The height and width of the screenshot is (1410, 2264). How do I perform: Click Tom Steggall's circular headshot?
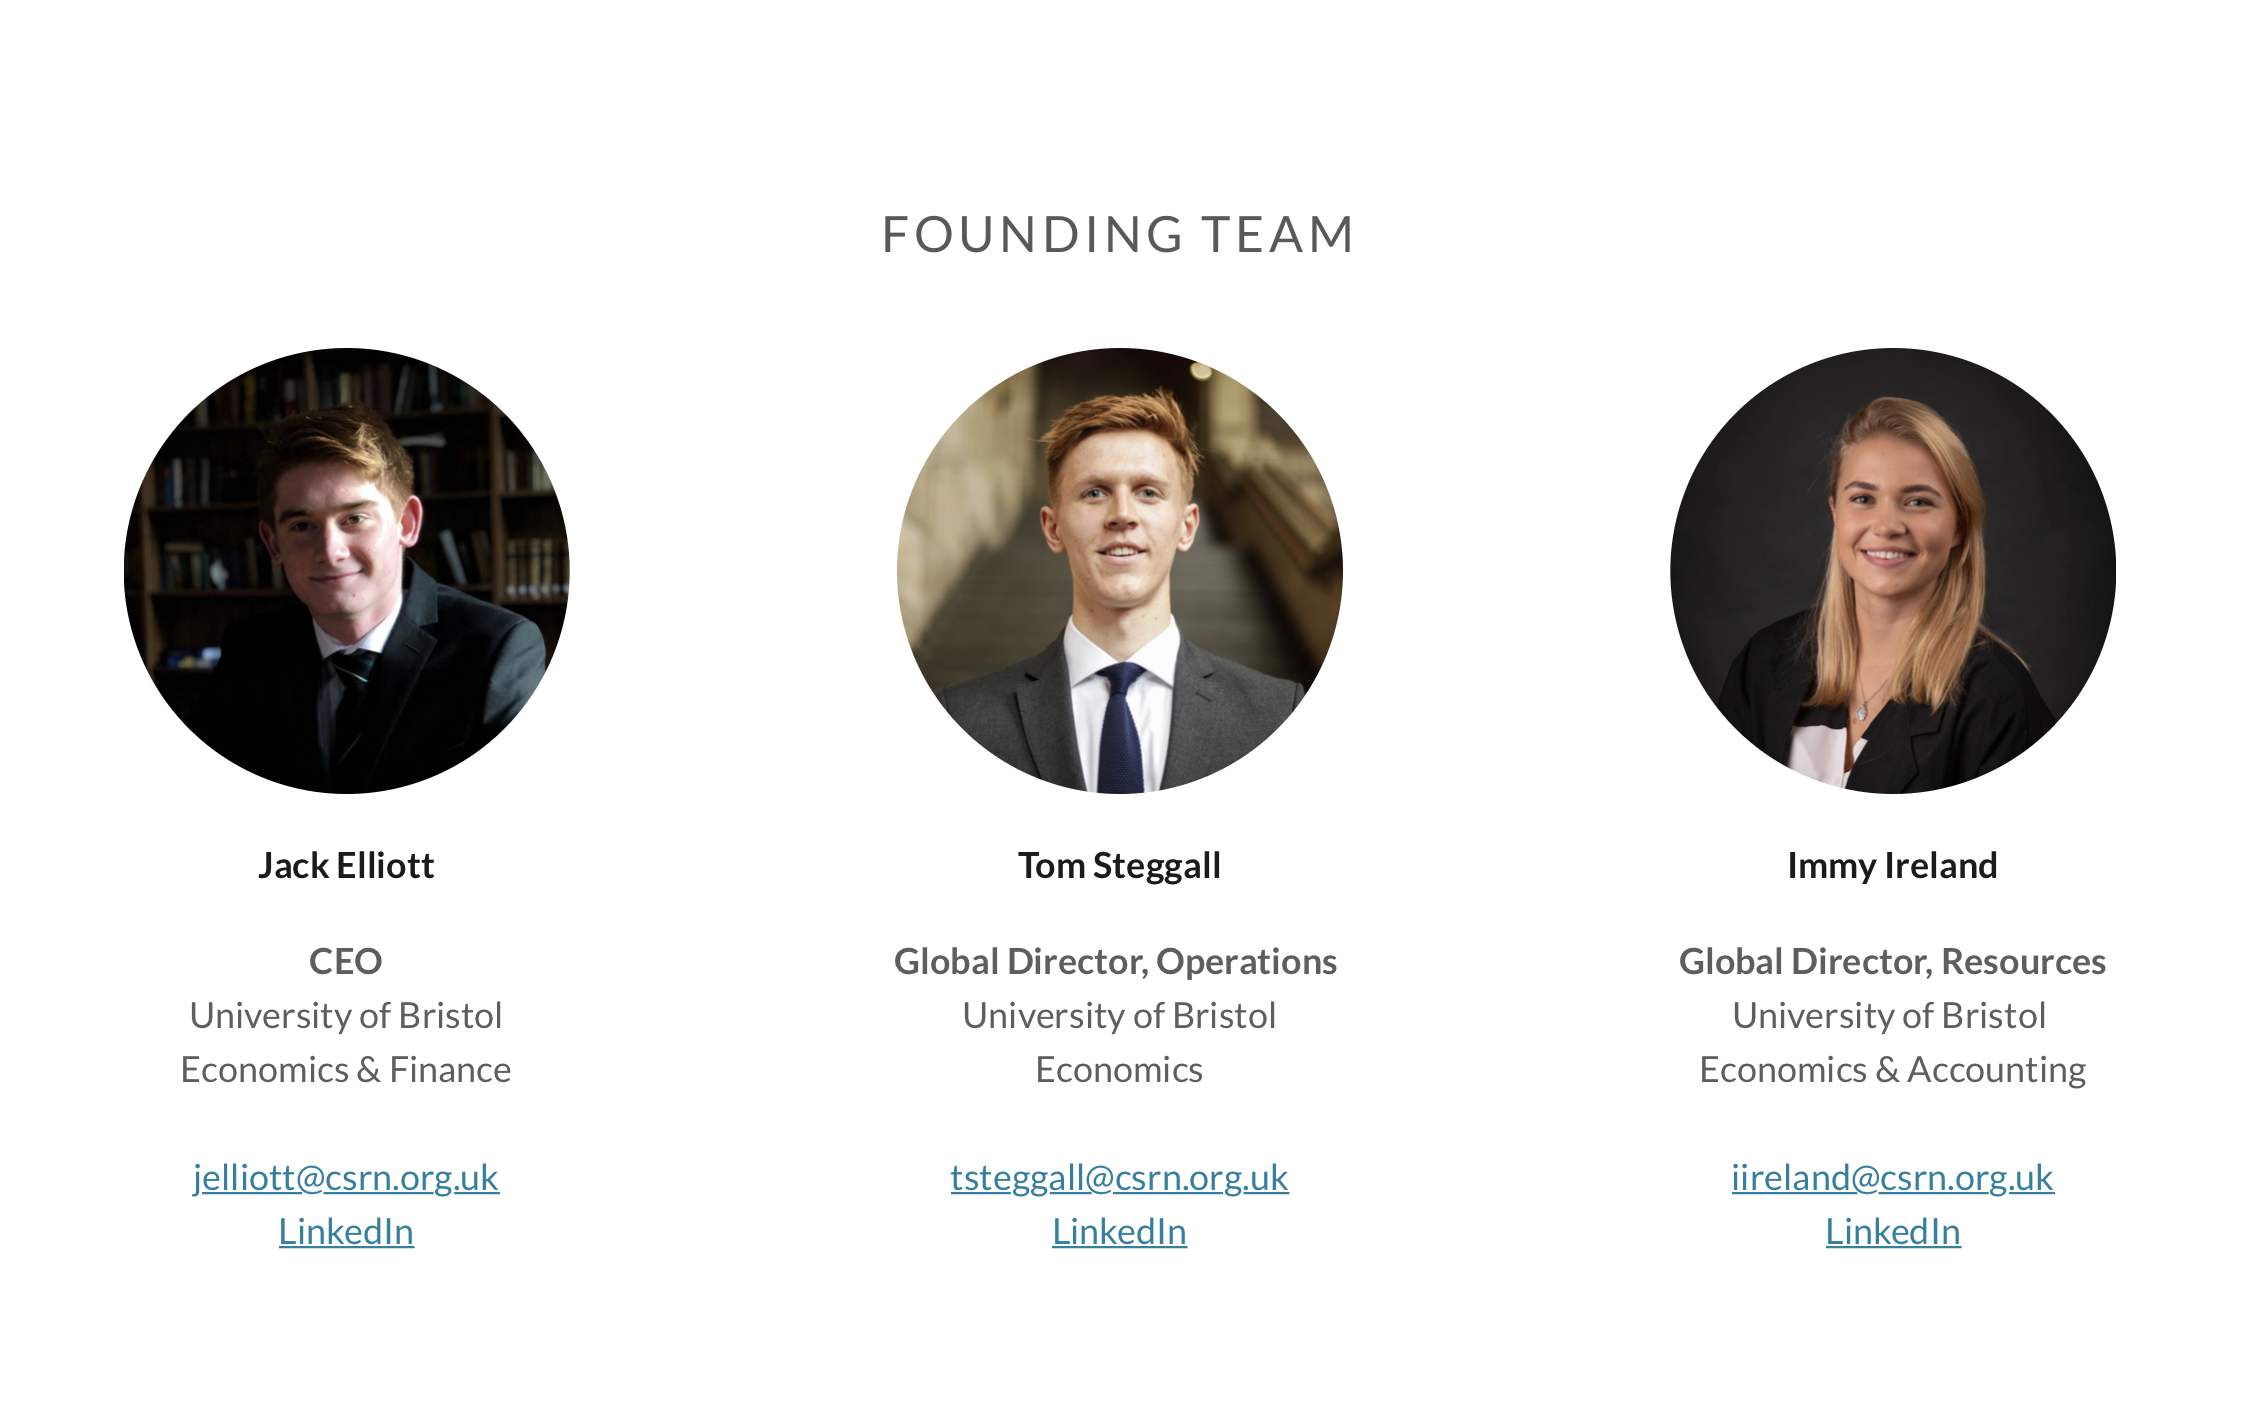(x=1119, y=570)
